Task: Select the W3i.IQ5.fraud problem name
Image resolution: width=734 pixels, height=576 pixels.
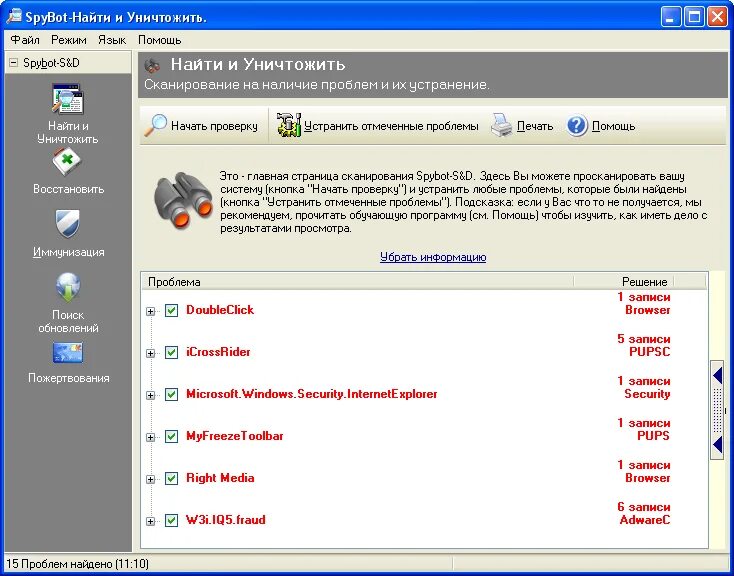Action: tap(226, 520)
